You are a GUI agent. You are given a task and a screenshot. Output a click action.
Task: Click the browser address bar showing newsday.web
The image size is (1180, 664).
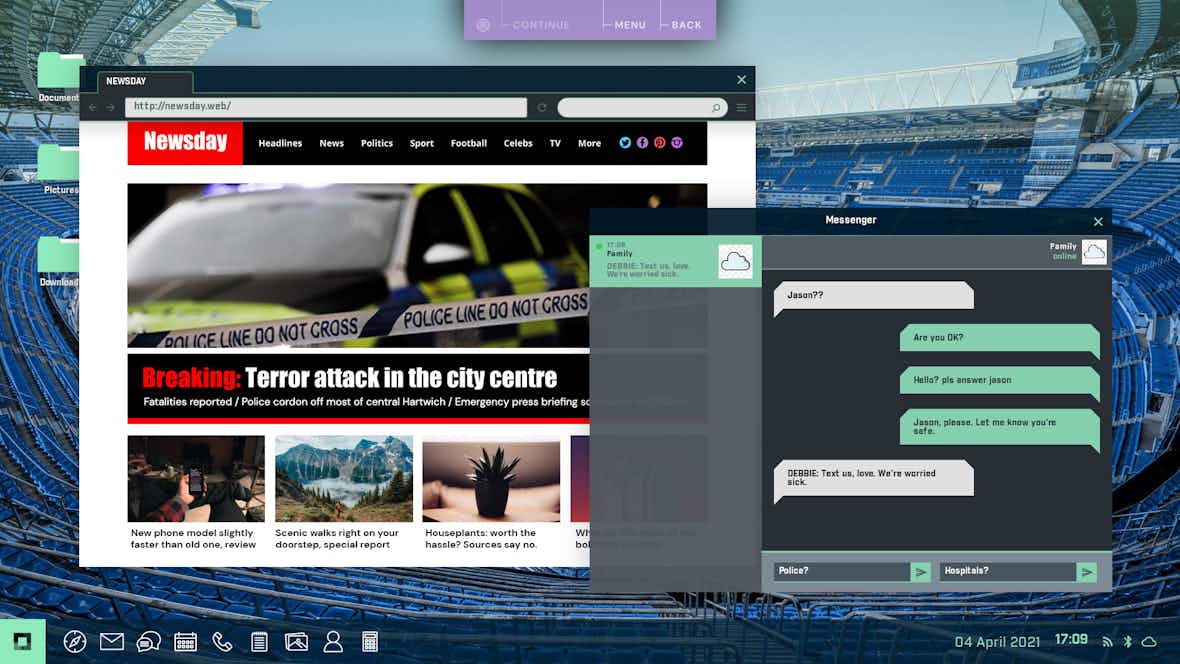click(x=326, y=107)
